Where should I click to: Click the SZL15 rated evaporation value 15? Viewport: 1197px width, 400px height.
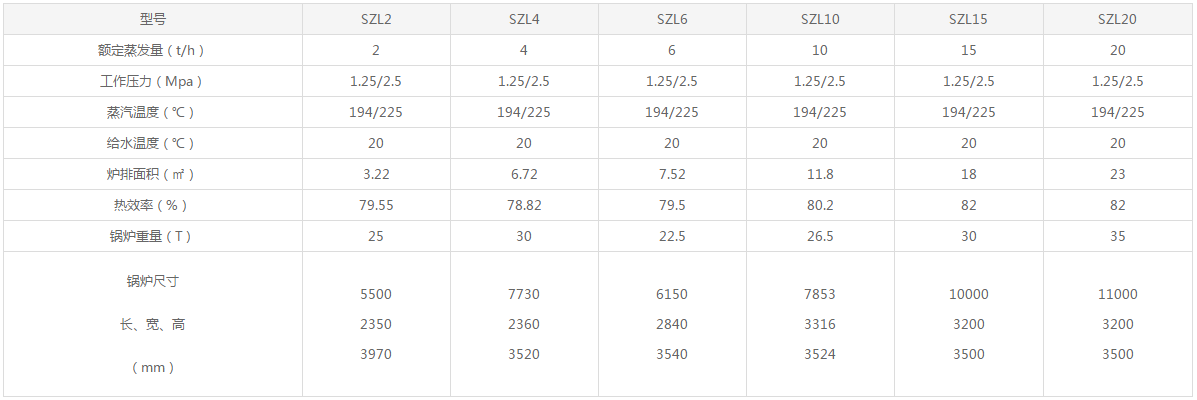point(968,50)
